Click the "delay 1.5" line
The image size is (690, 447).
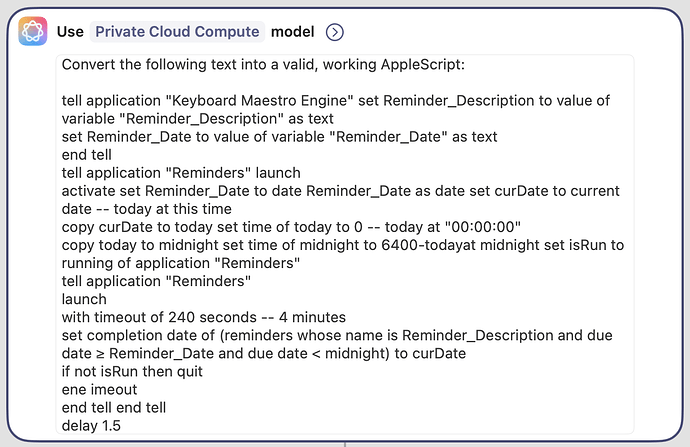(91, 425)
